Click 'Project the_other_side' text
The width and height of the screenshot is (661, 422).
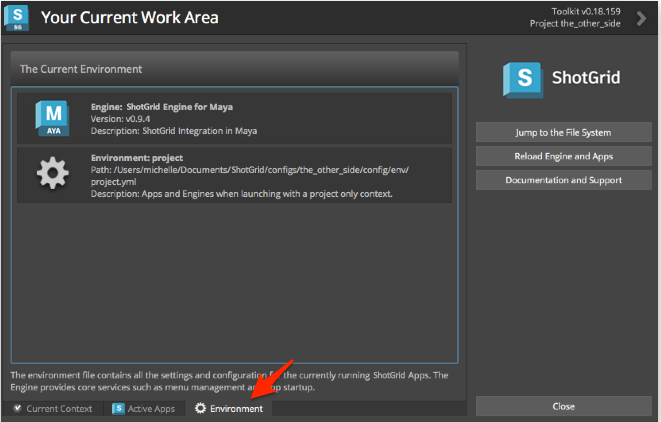(x=575, y=24)
